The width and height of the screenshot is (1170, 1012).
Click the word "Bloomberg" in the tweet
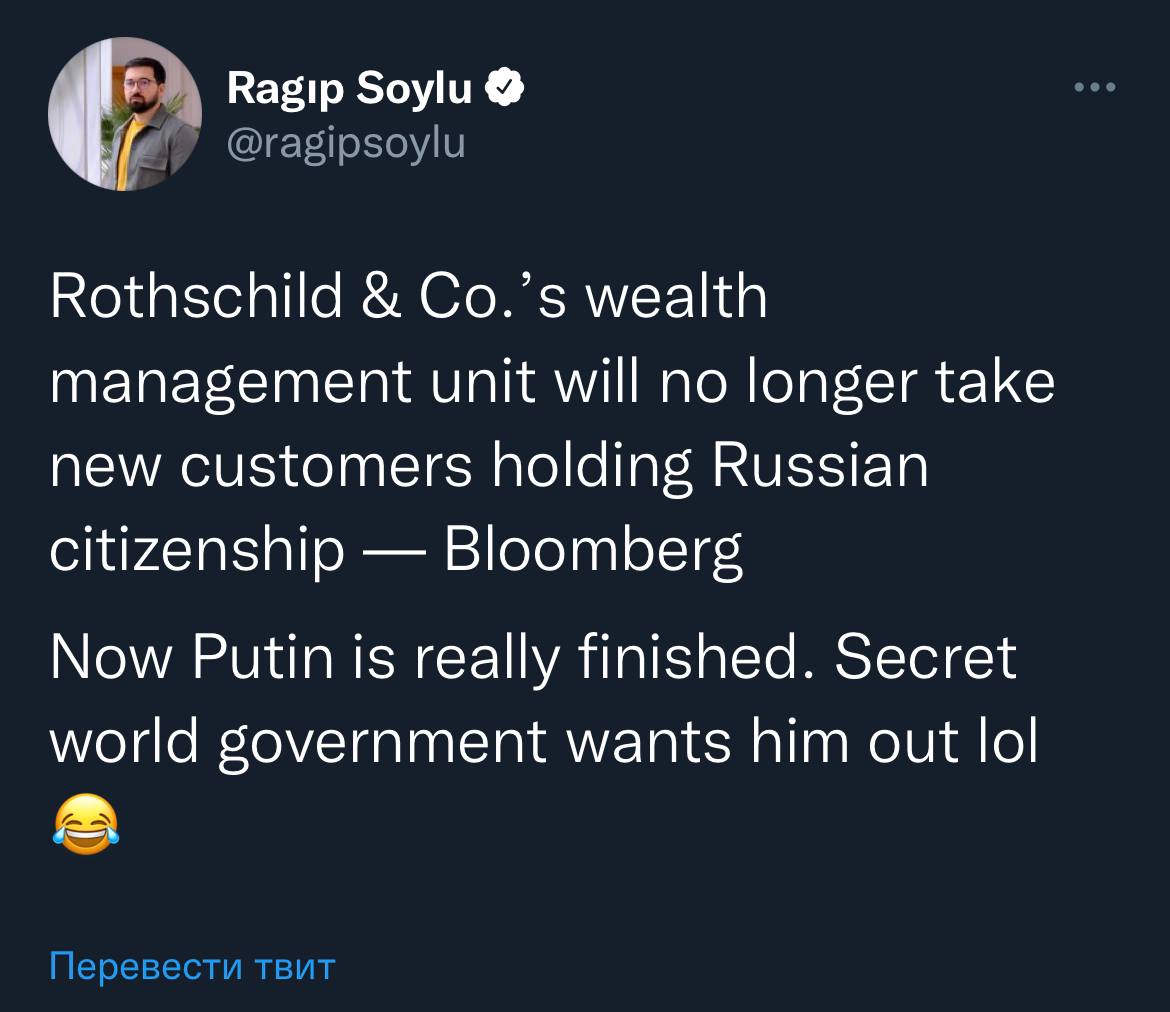tap(593, 549)
